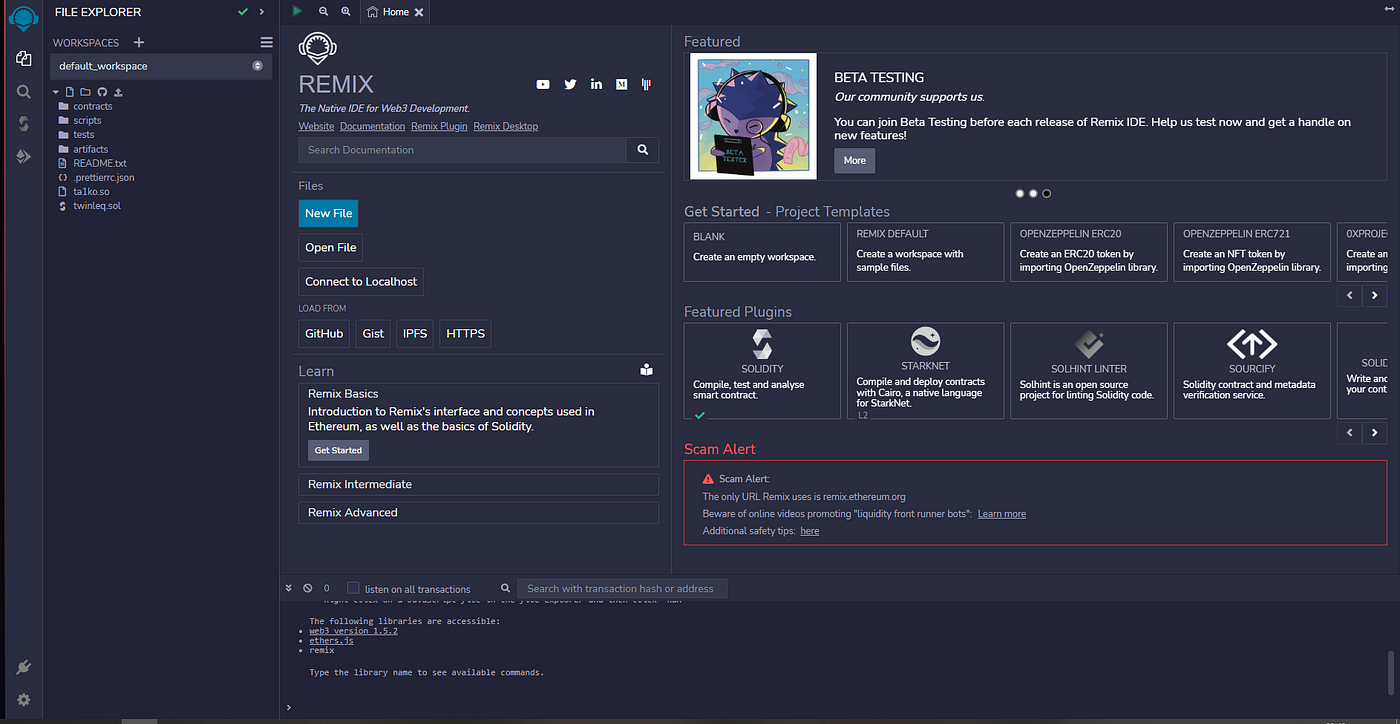This screenshot has width=1400, height=724.
Task: Zoom in with the plus magnifier icon
Action: pos(346,11)
